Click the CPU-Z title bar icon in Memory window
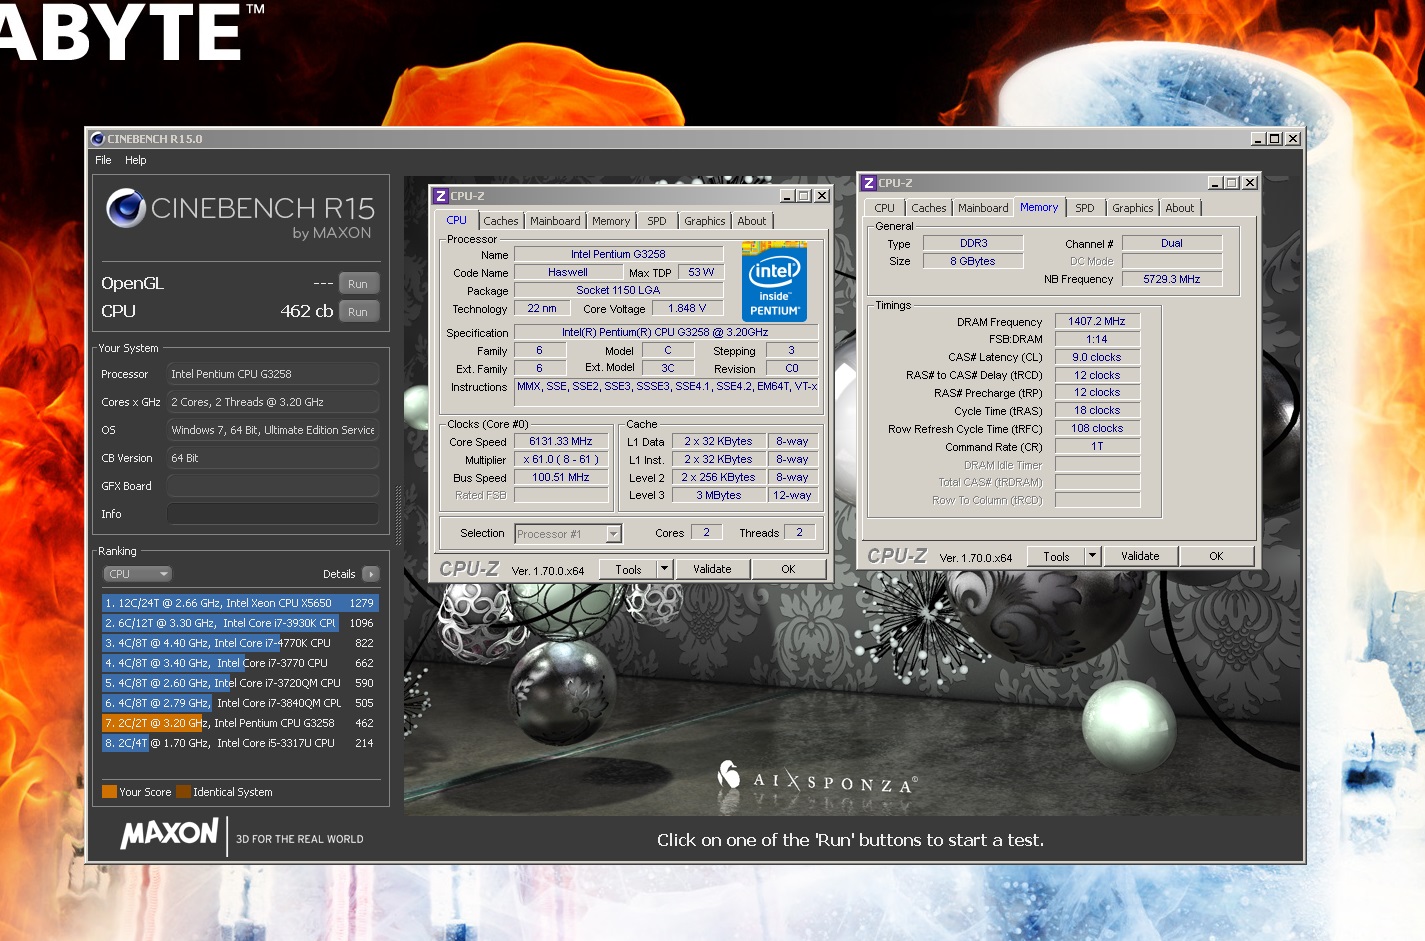Viewport: 1425px width, 941px height. 869,183
